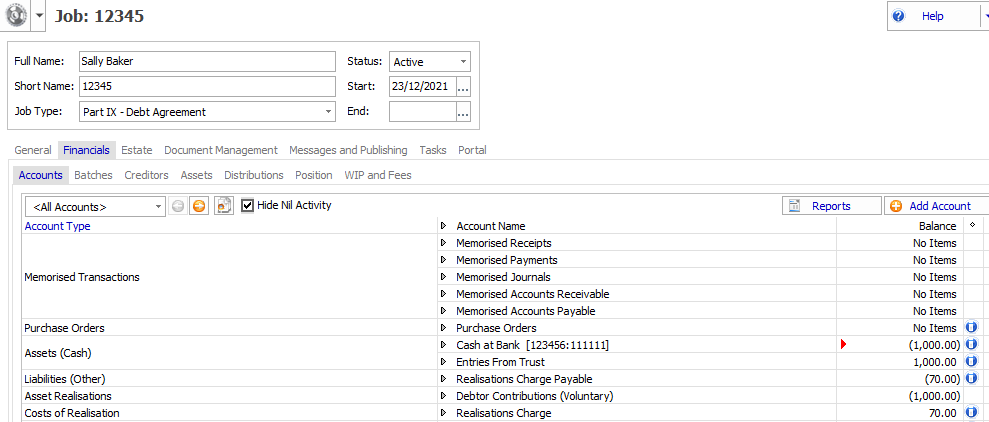Viewport: 989px width, 422px height.
Task: Click the blue Help question mark icon
Action: coord(899,17)
